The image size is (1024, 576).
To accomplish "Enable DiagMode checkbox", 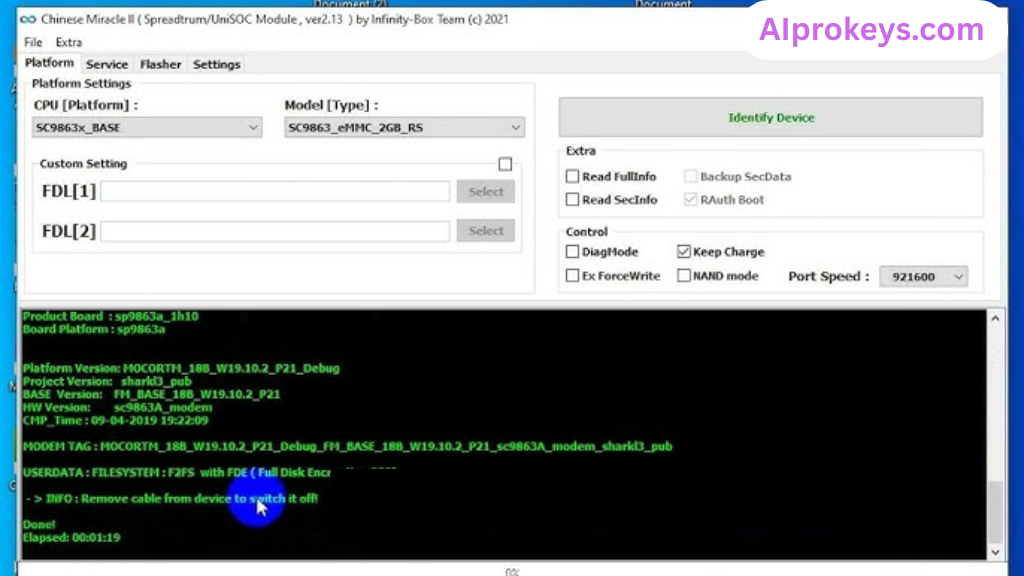I will point(572,251).
